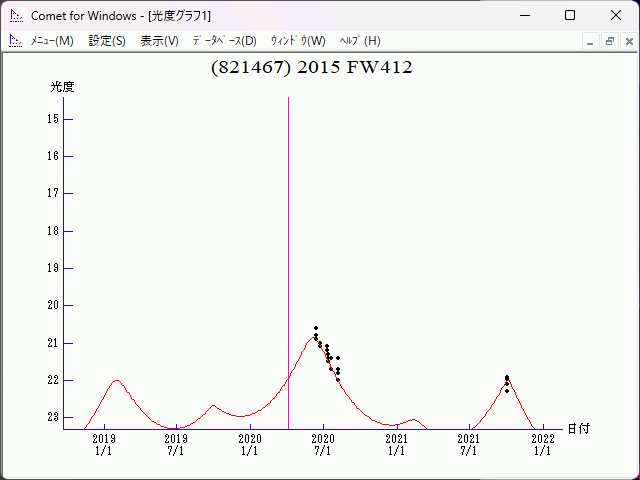Show the ウィンドウ(W) window menu

point(298,41)
